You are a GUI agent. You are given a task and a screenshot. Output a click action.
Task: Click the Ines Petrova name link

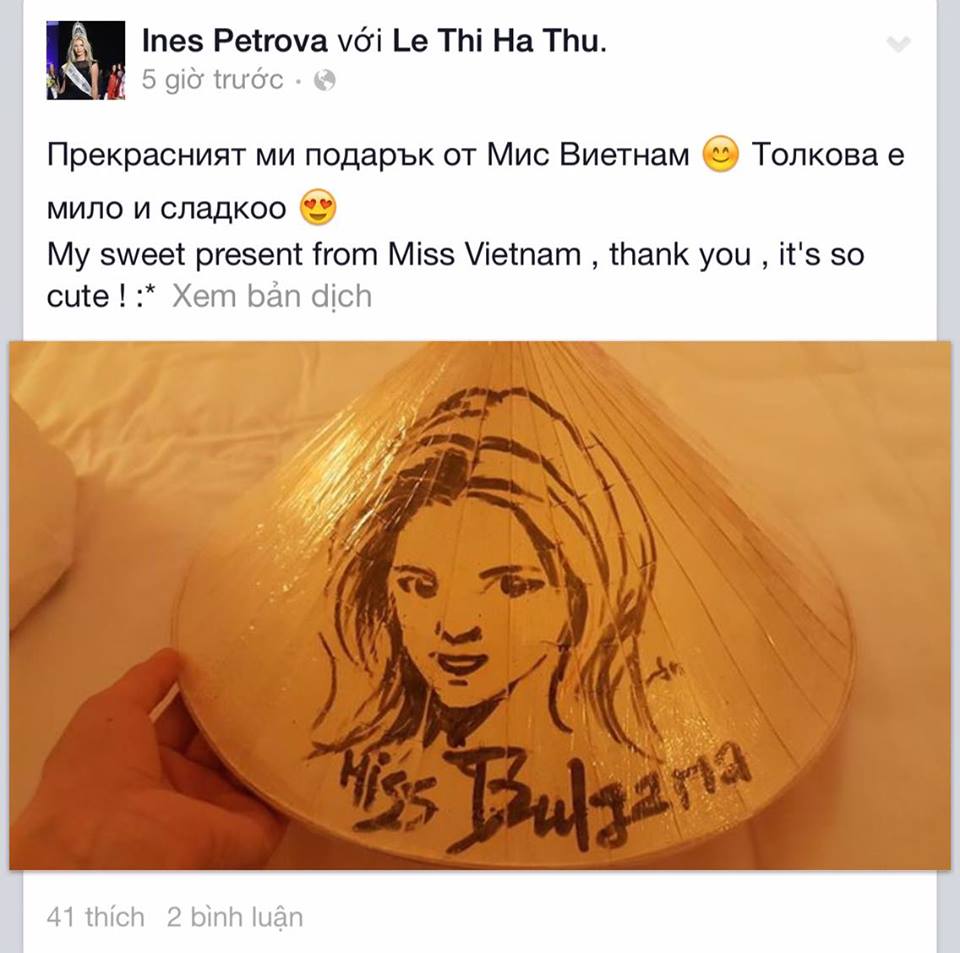coord(234,41)
